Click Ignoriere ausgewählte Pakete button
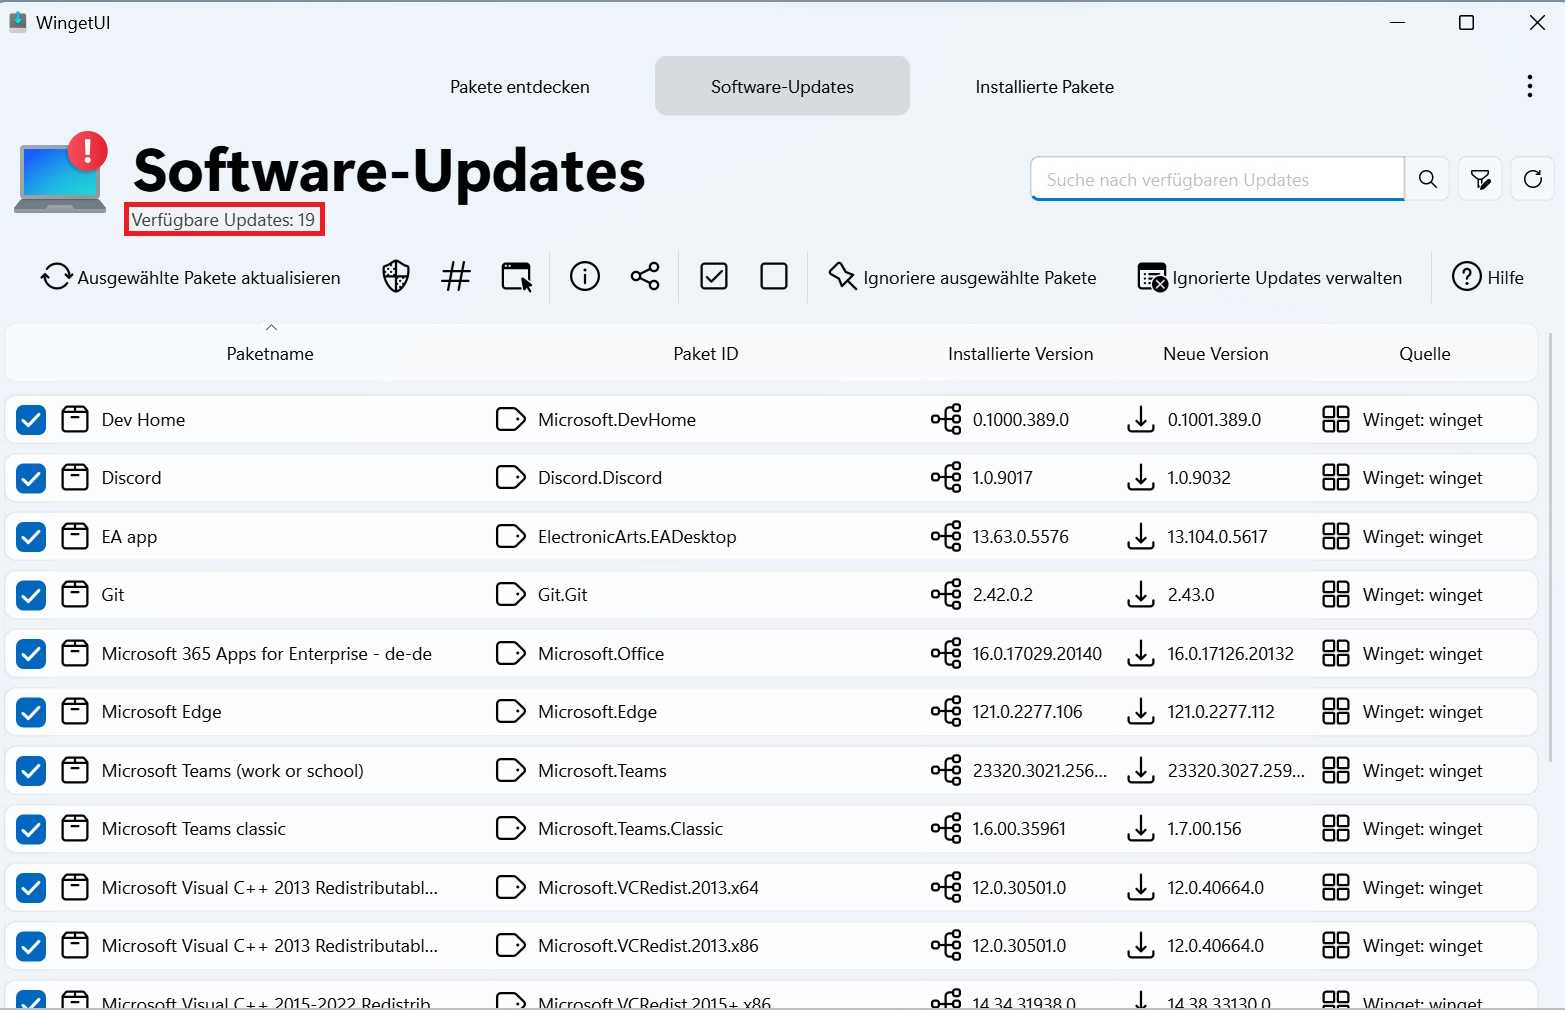 [963, 277]
